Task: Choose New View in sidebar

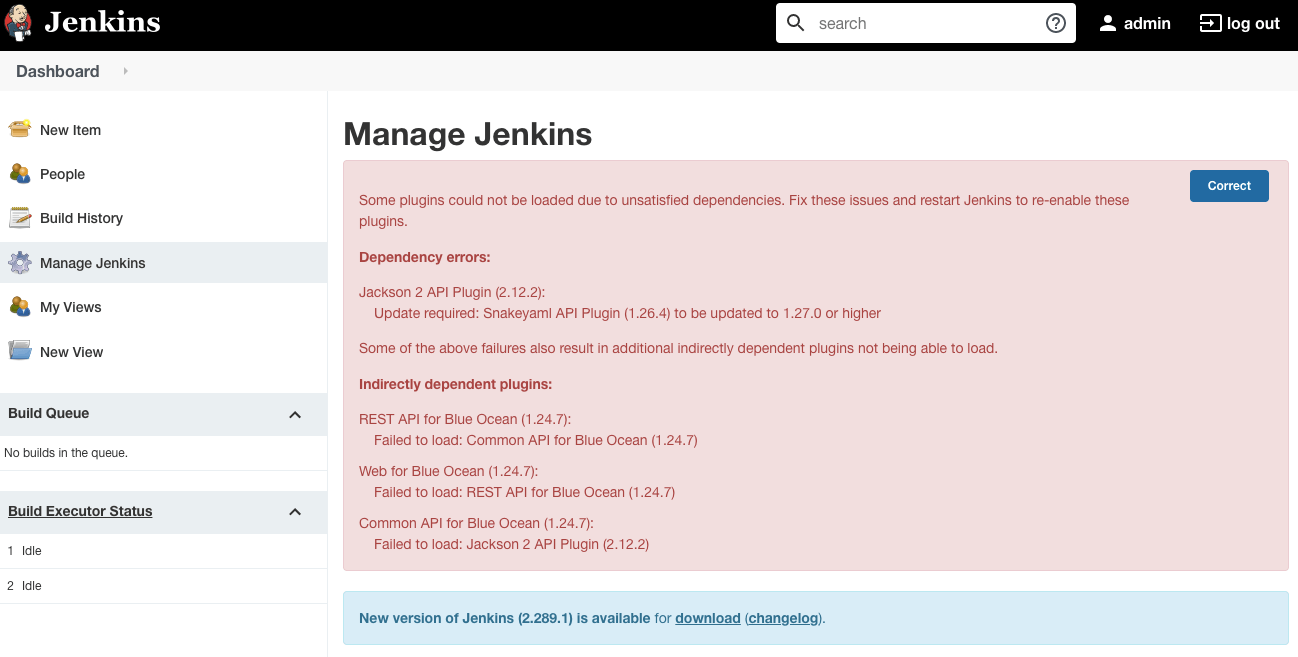Action: click(x=72, y=352)
